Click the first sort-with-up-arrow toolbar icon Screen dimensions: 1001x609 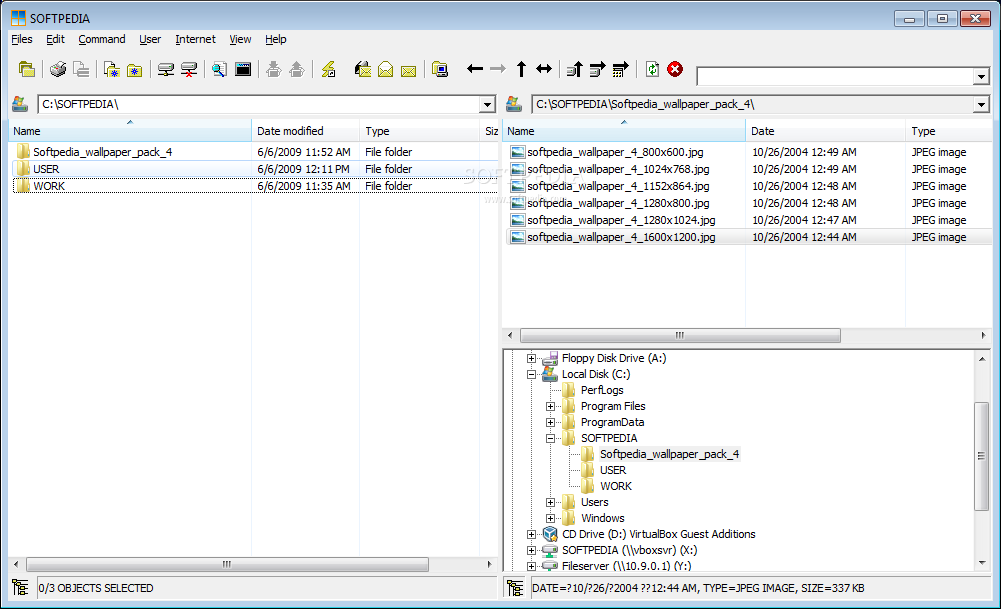click(x=575, y=69)
